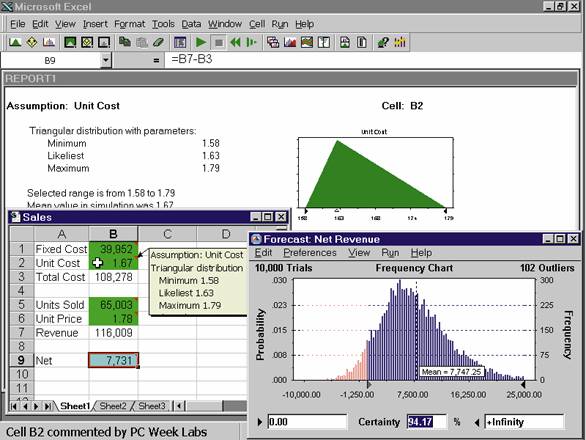Open Excel Window menu
586x440 pixels.
coord(225,24)
